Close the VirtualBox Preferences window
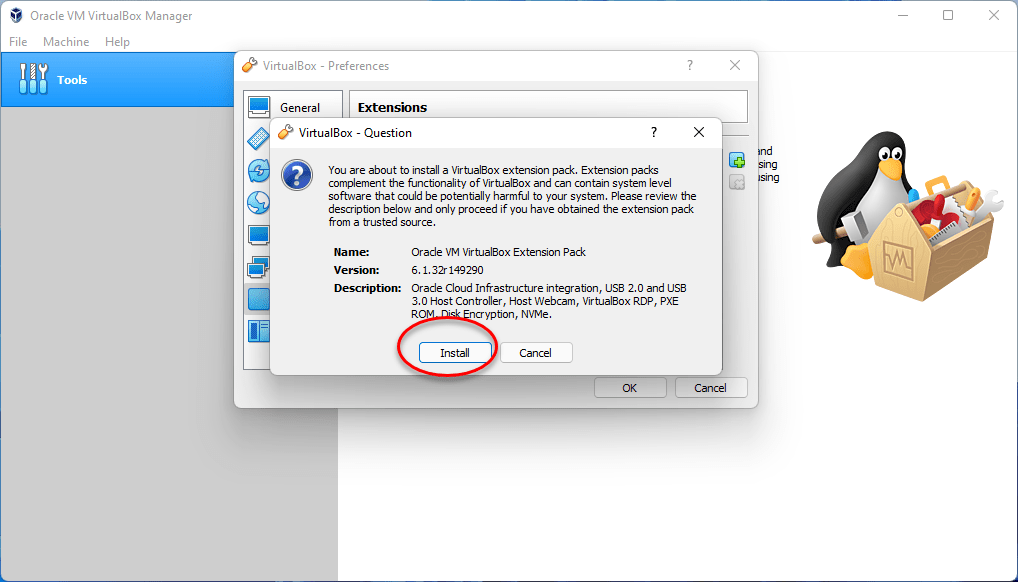The image size is (1018, 582). pos(735,66)
